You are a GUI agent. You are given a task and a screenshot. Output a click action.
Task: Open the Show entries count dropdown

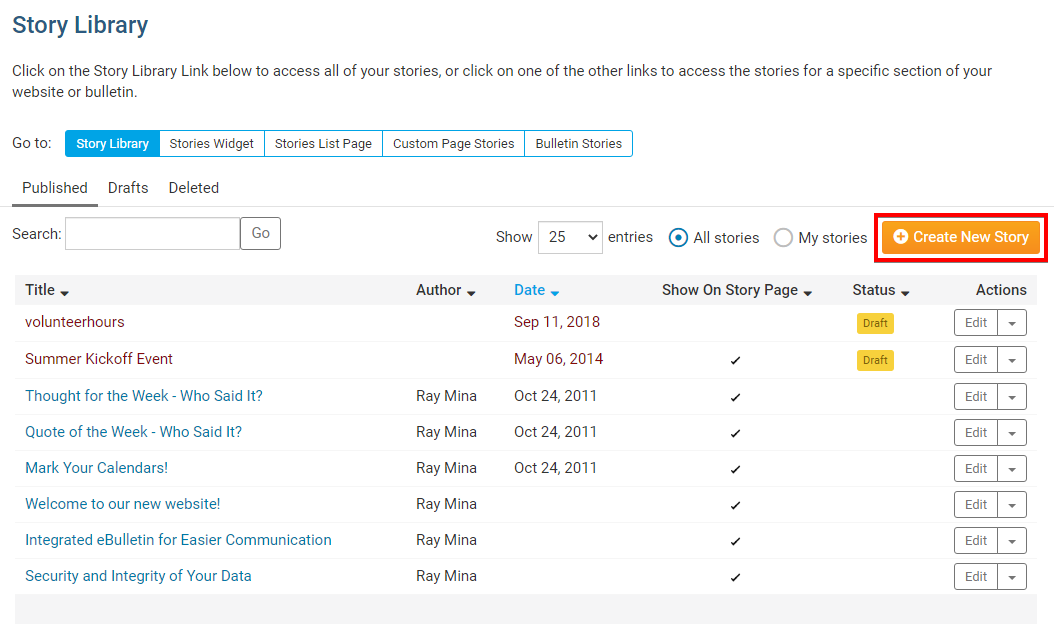[x=570, y=237]
